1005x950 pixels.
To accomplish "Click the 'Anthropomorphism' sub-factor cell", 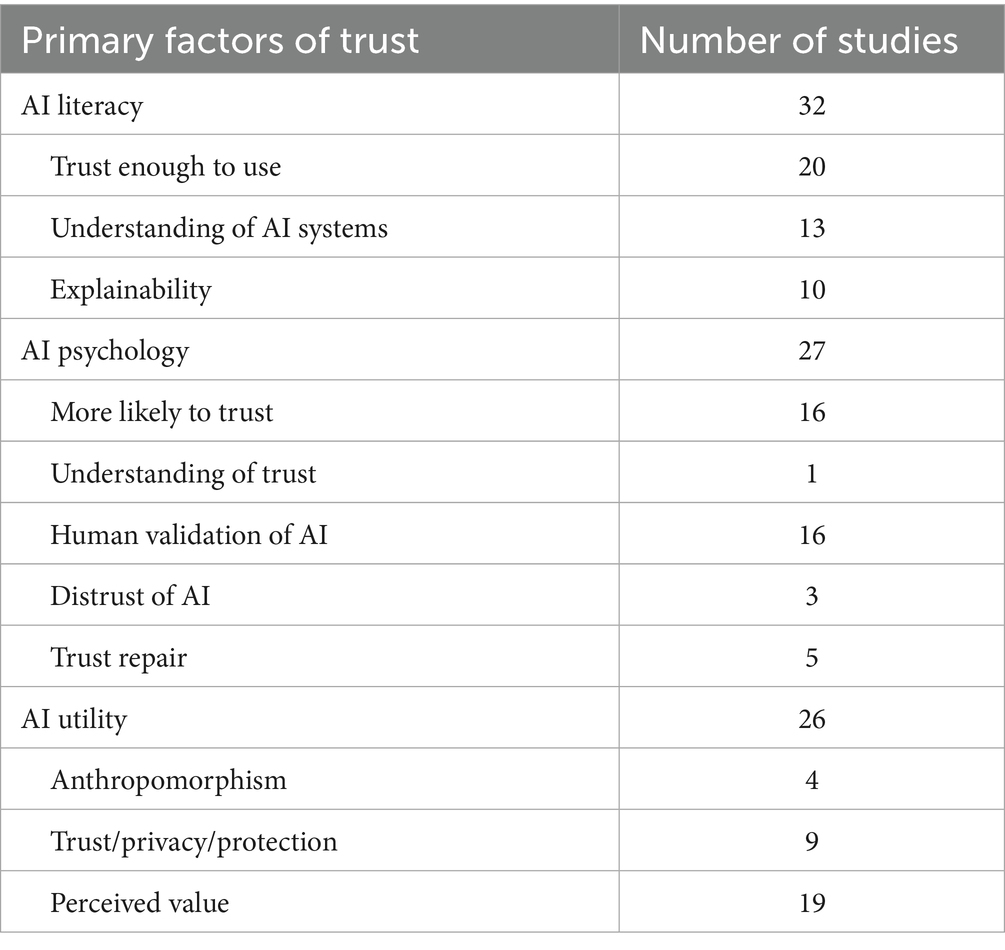I will point(168,780).
